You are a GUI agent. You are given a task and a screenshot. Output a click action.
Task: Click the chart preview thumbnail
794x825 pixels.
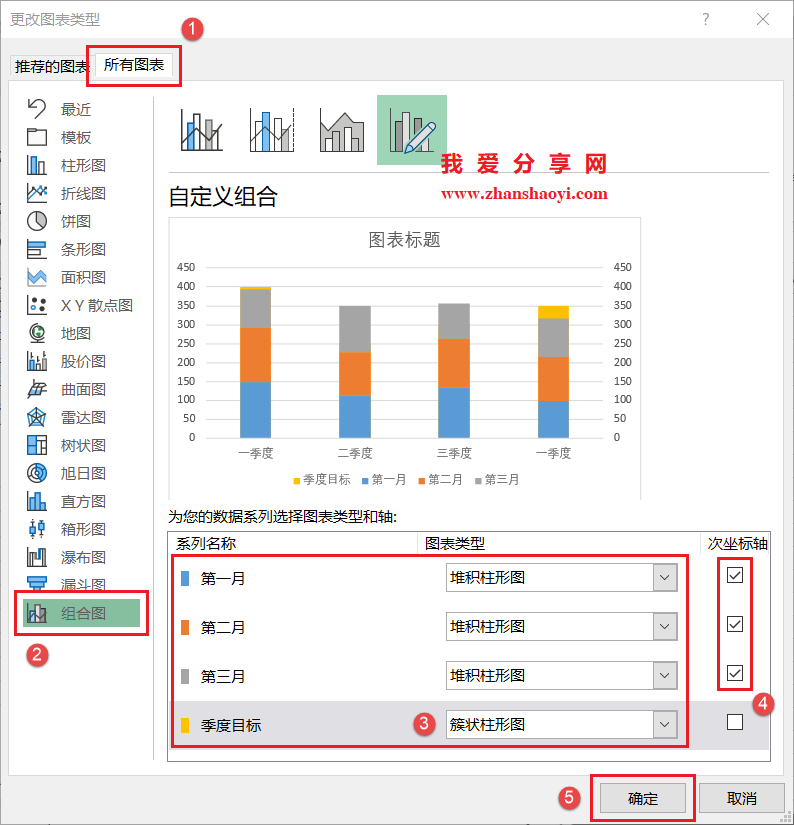405,358
